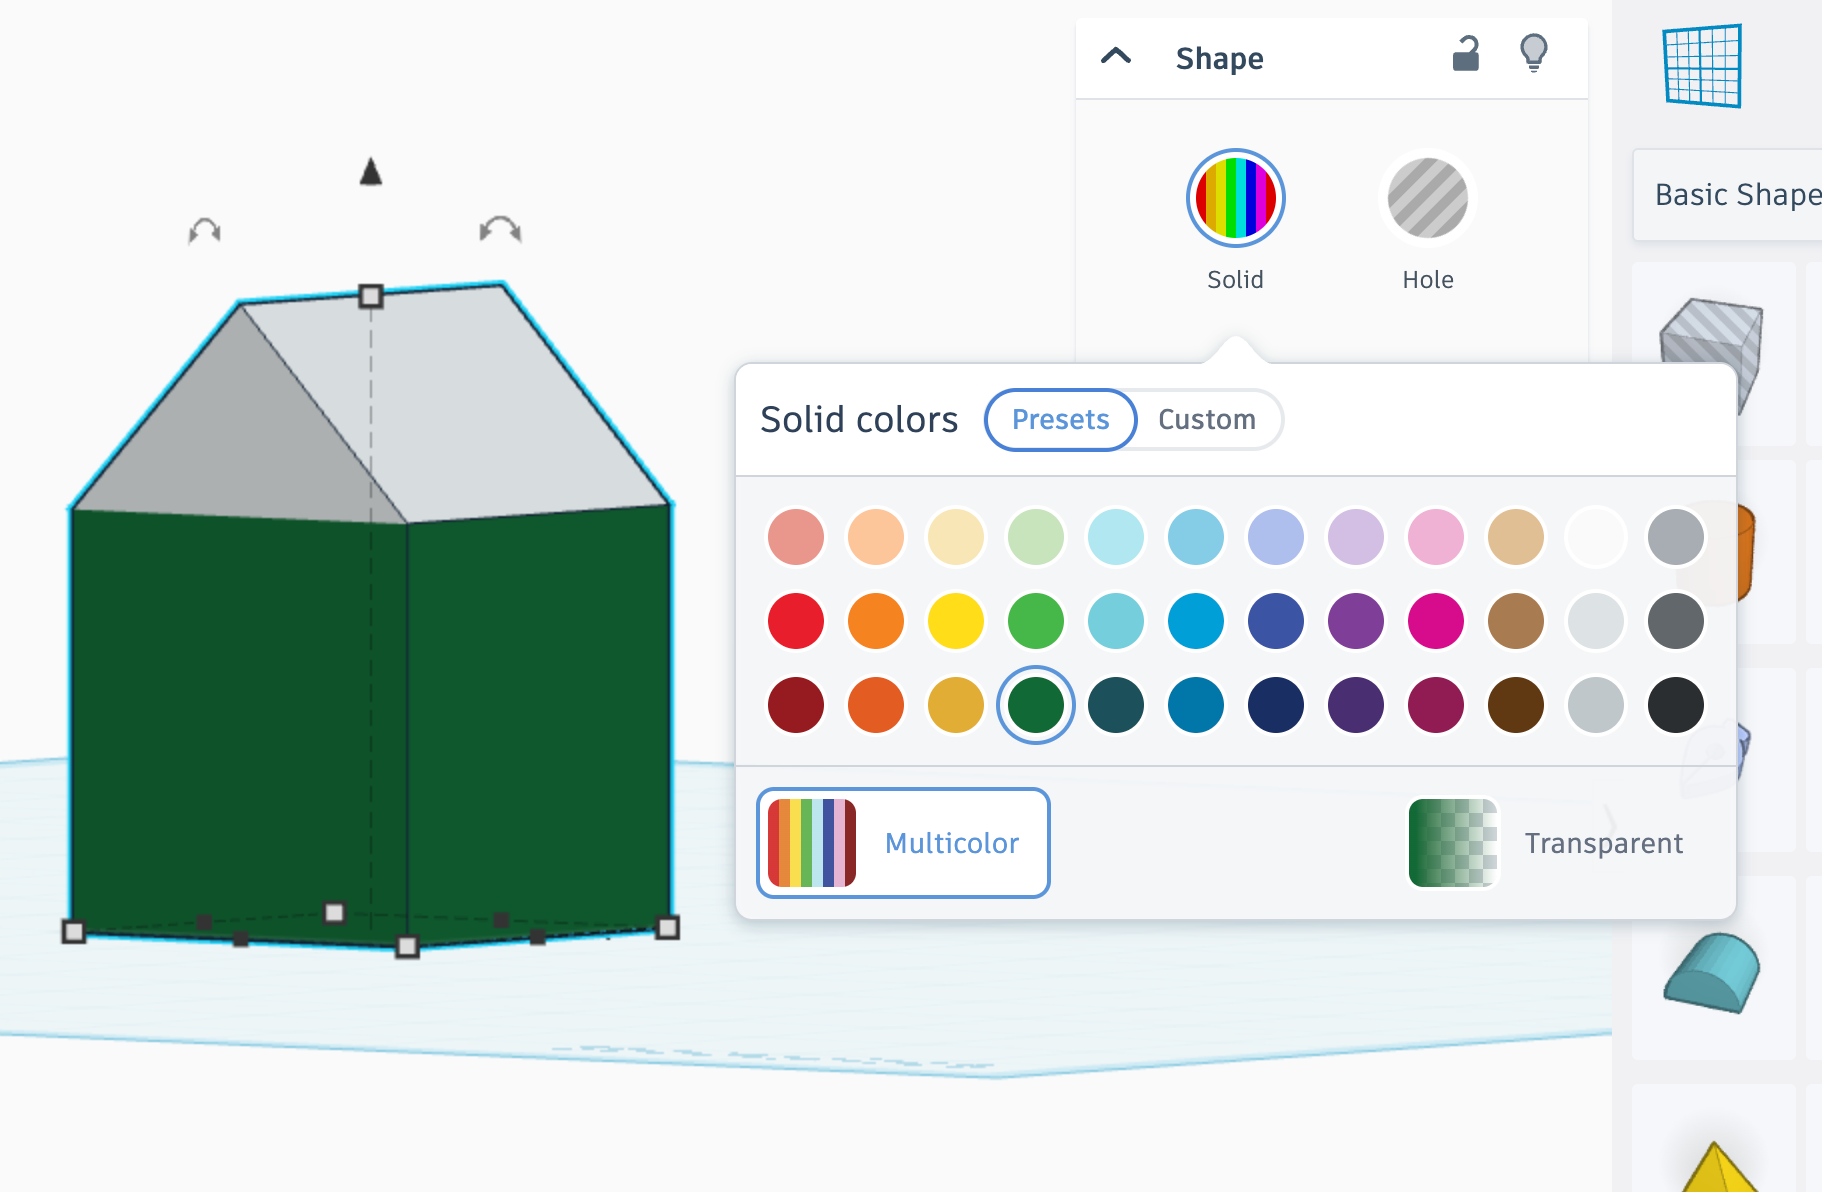
Task: Switch to the Custom tab
Action: [x=1207, y=420]
